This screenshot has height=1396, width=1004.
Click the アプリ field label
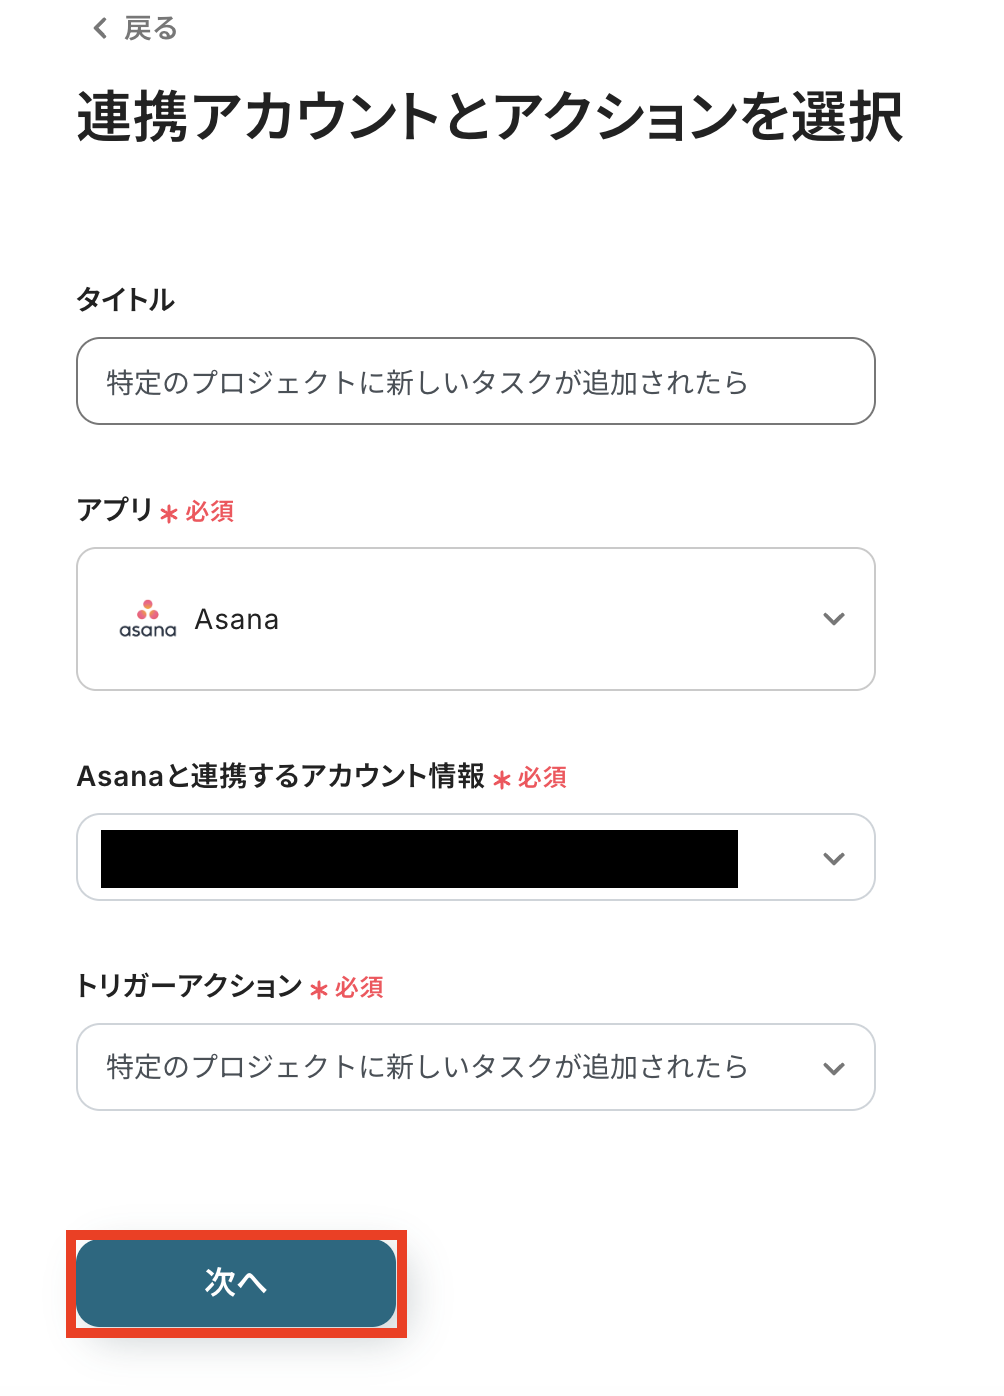tap(115, 510)
